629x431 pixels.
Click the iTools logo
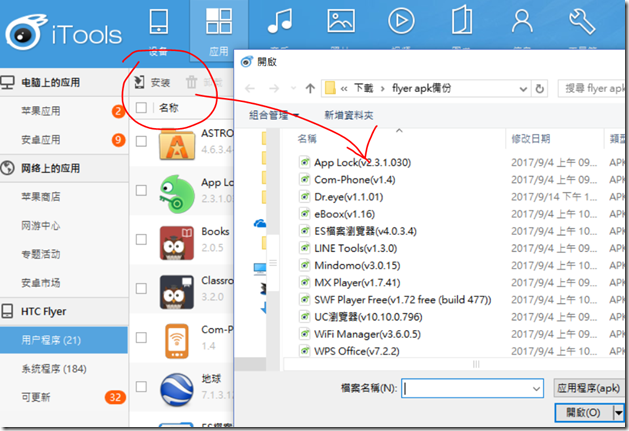64,33
